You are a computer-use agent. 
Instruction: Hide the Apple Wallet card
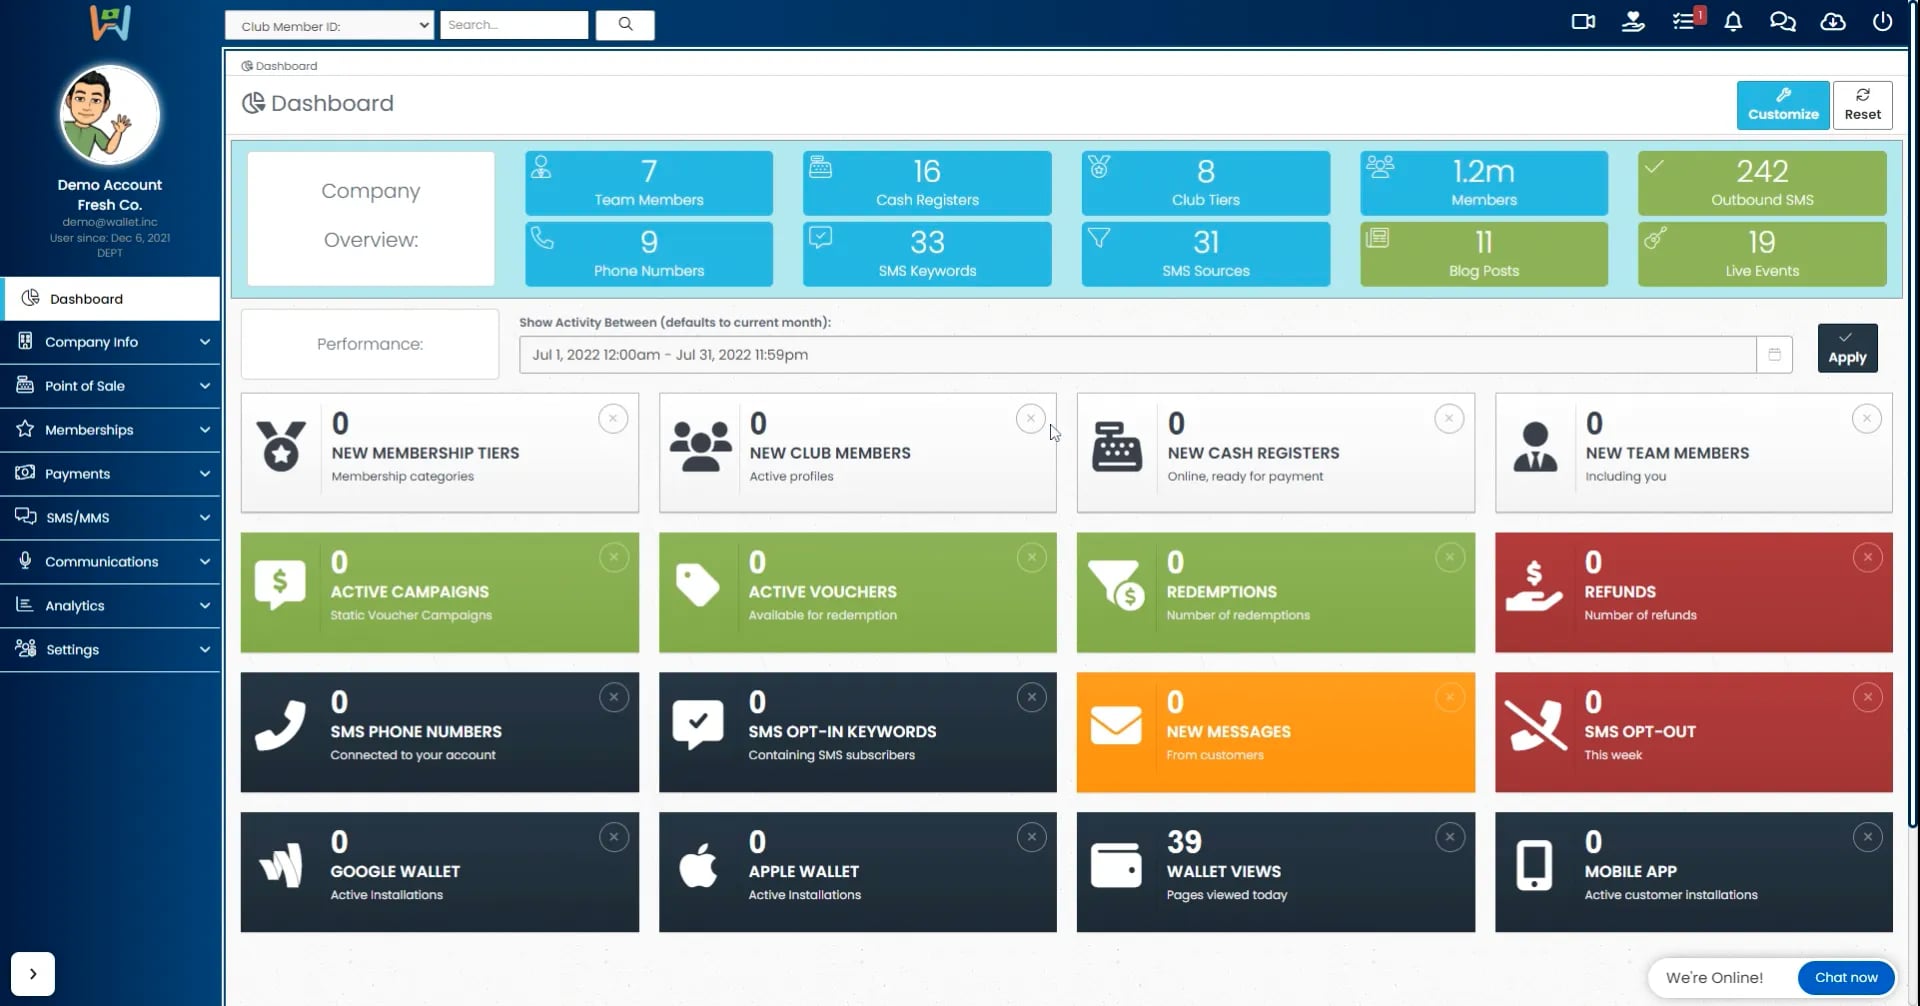(1032, 837)
